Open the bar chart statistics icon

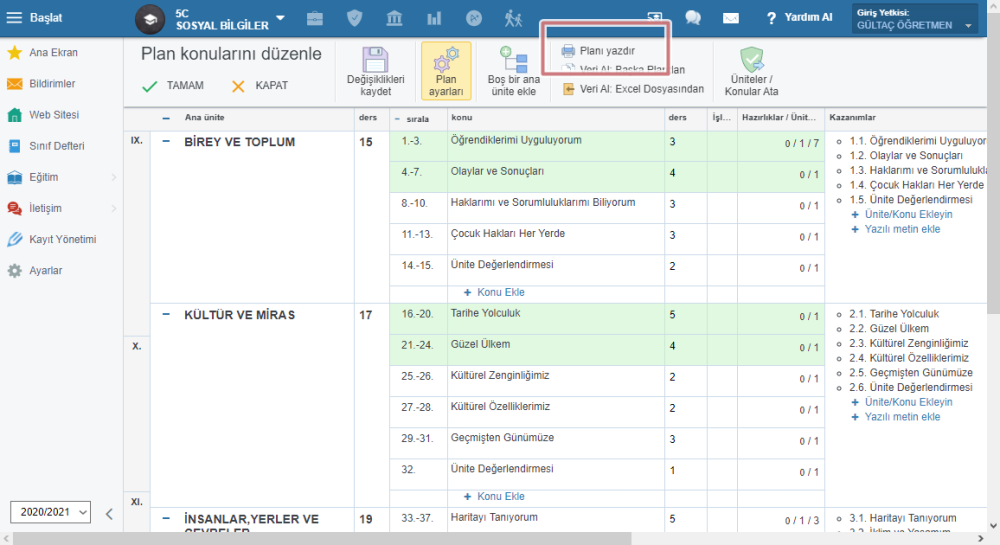(x=434, y=18)
